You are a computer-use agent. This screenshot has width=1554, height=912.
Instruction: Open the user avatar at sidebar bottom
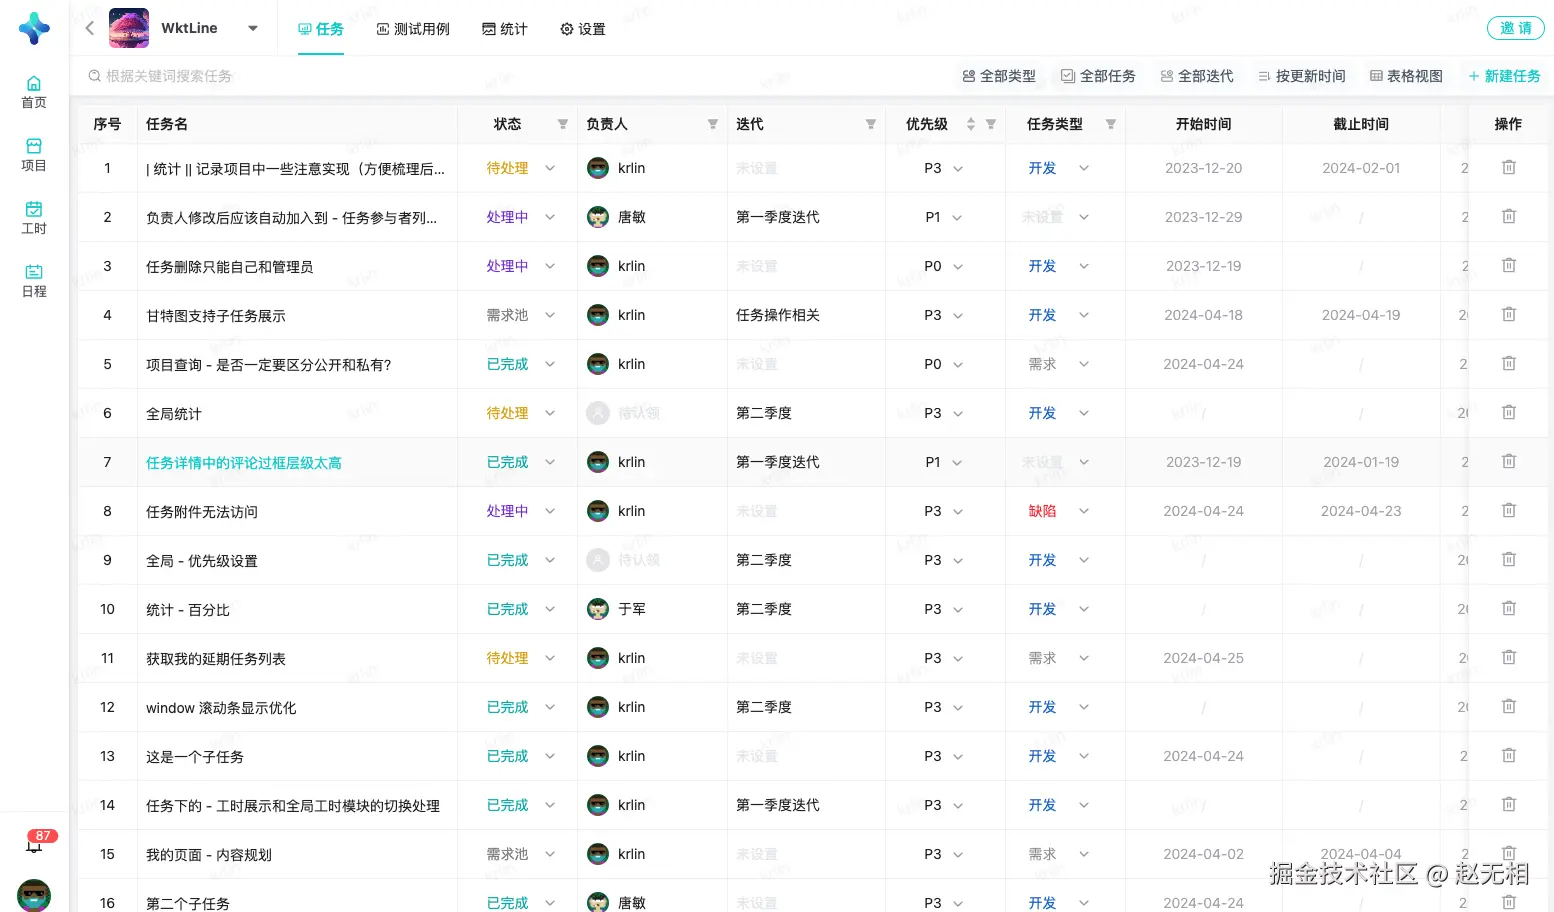point(34,895)
